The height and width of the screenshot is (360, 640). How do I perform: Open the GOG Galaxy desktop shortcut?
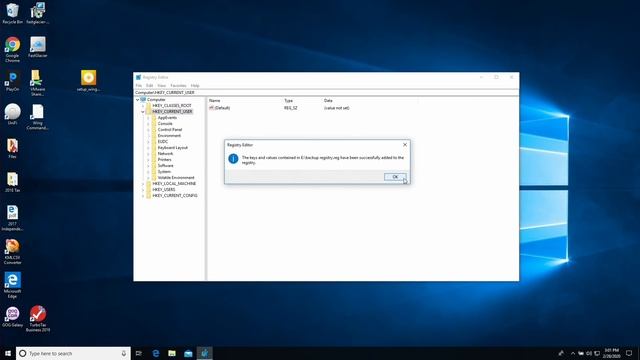click(12, 317)
